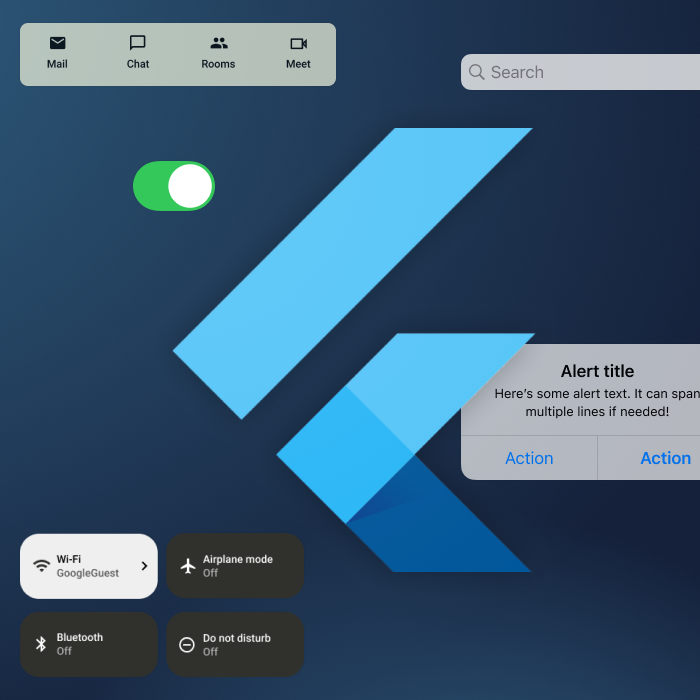Click the Bluetooth symbol icon

41,644
